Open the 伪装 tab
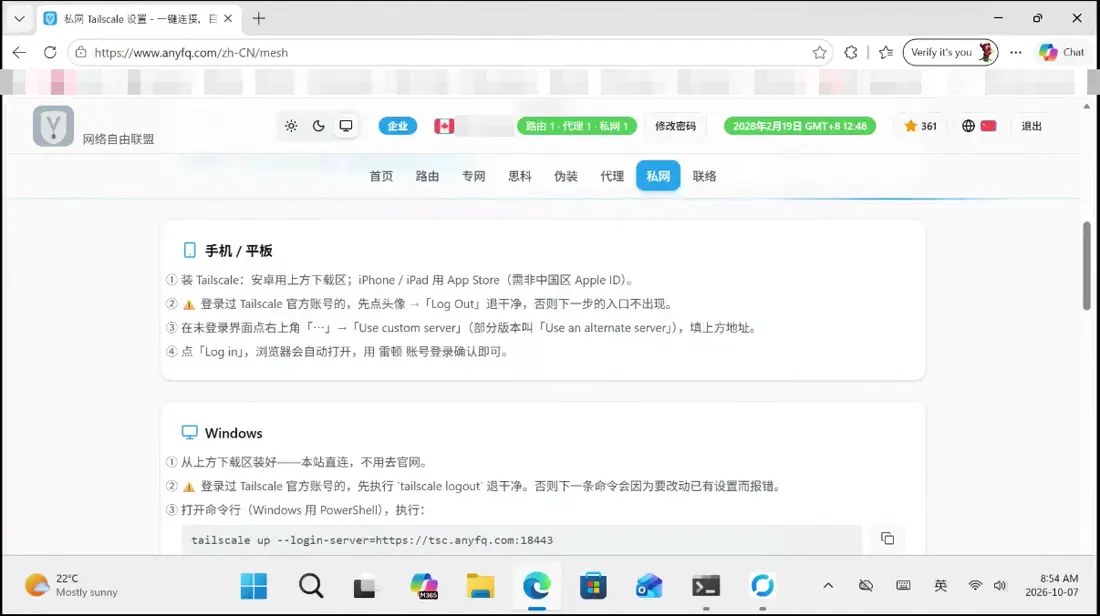 pyautogui.click(x=565, y=176)
